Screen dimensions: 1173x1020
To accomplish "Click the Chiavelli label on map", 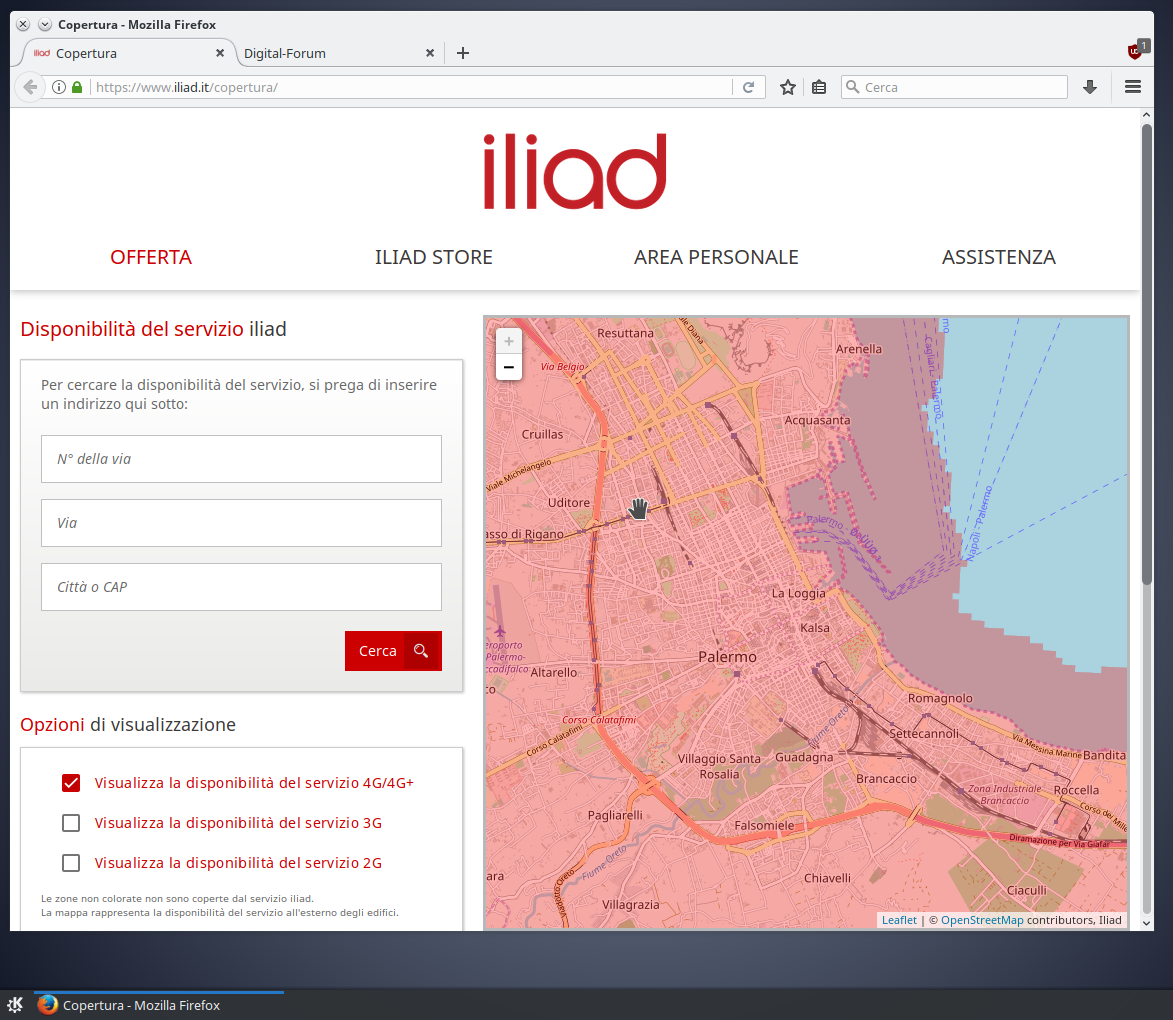I will point(827,878).
